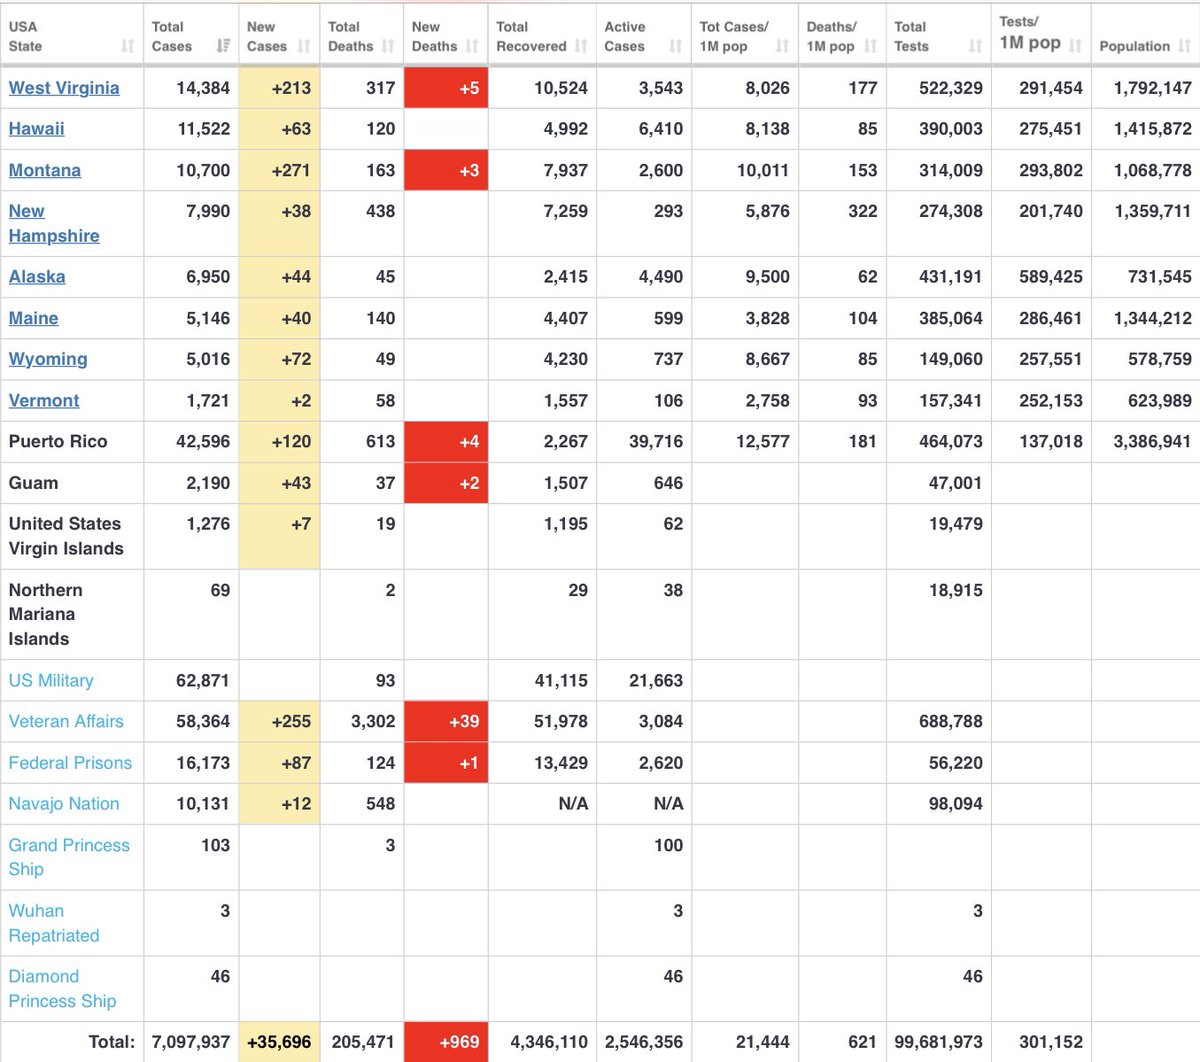The height and width of the screenshot is (1062, 1200).
Task: Sort by Total Deaths column arrows
Action: coord(388,46)
